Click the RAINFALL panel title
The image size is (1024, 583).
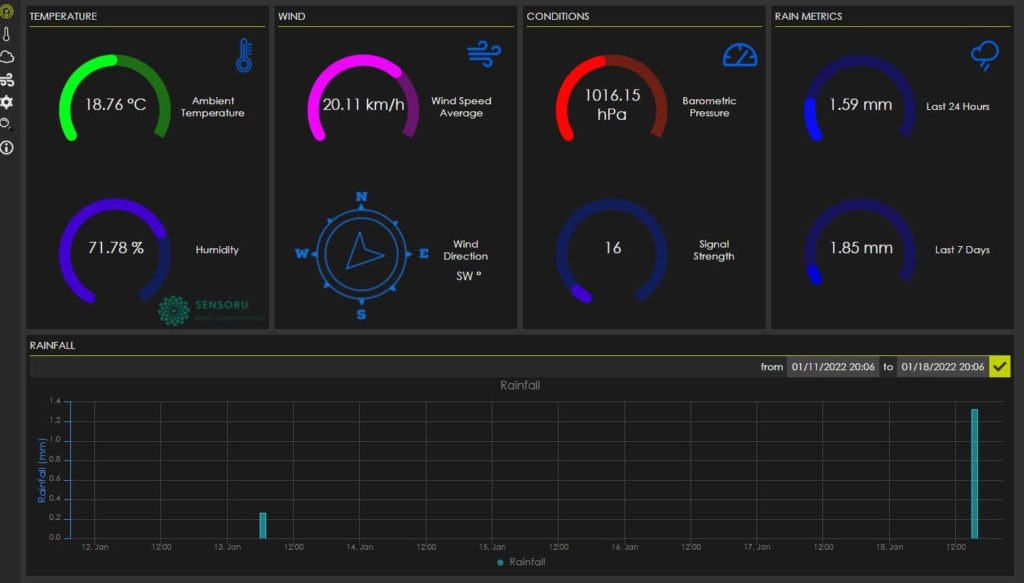click(52, 345)
